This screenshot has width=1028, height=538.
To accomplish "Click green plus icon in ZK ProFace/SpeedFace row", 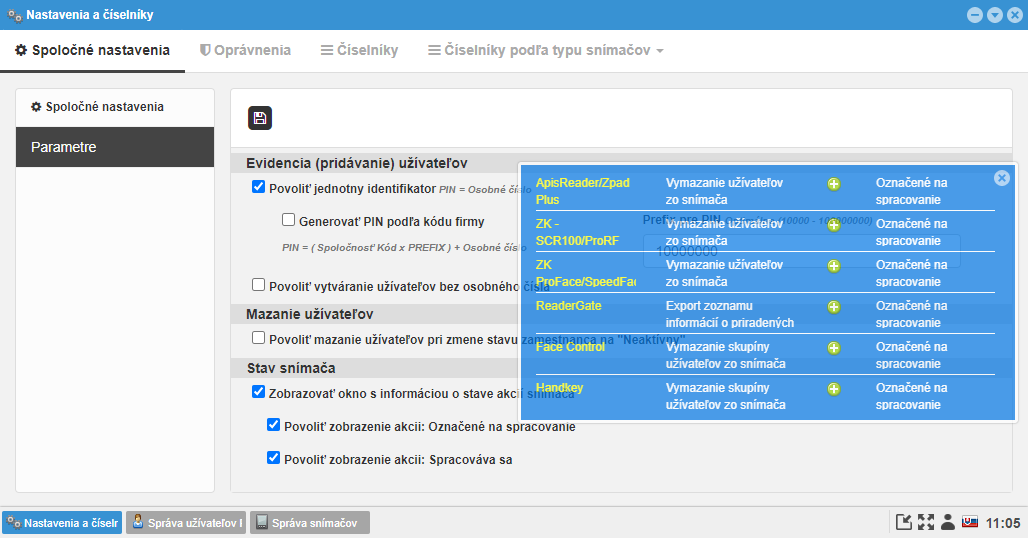I will click(x=833, y=266).
